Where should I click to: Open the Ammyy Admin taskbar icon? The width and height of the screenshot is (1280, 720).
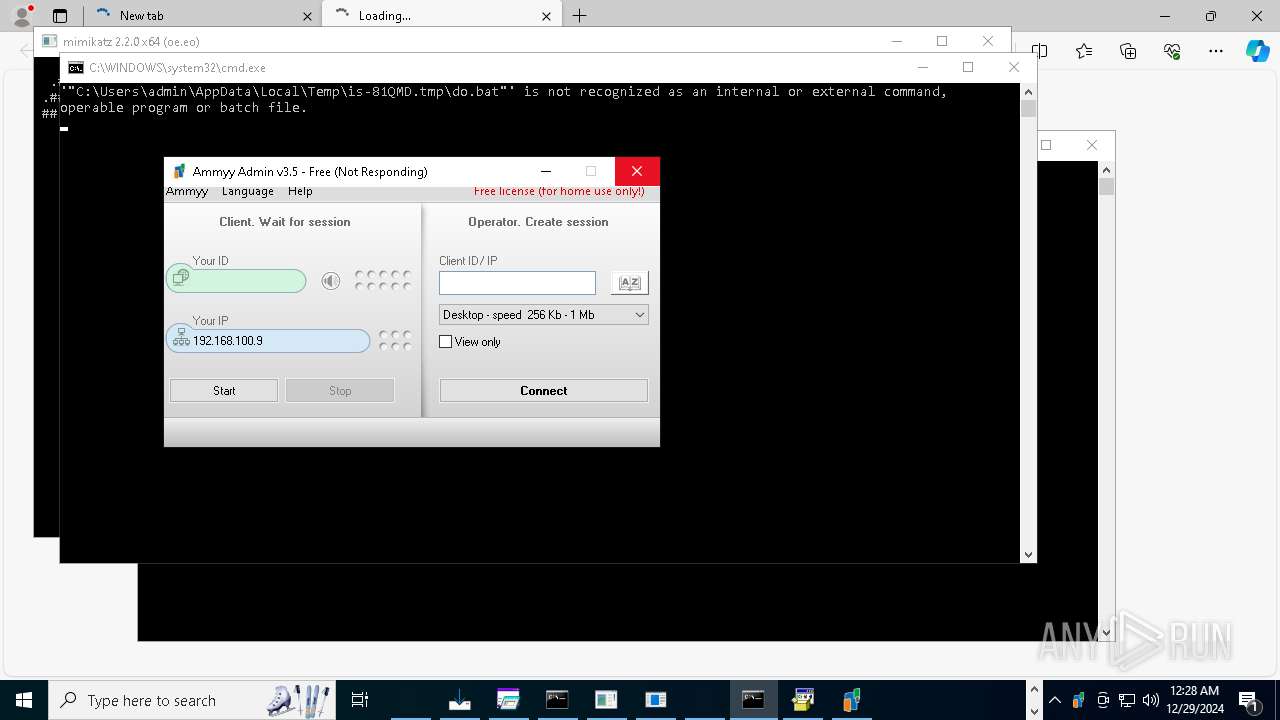coord(852,700)
